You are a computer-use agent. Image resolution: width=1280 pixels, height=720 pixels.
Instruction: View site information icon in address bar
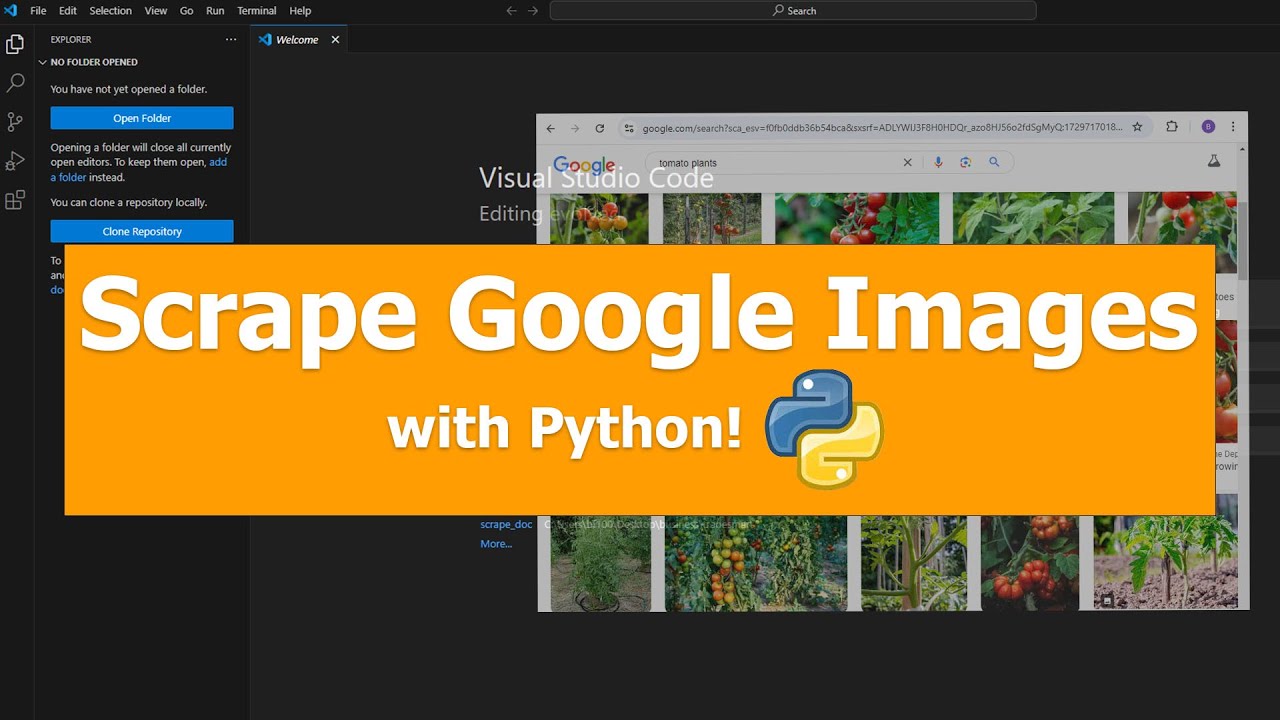tap(629, 128)
